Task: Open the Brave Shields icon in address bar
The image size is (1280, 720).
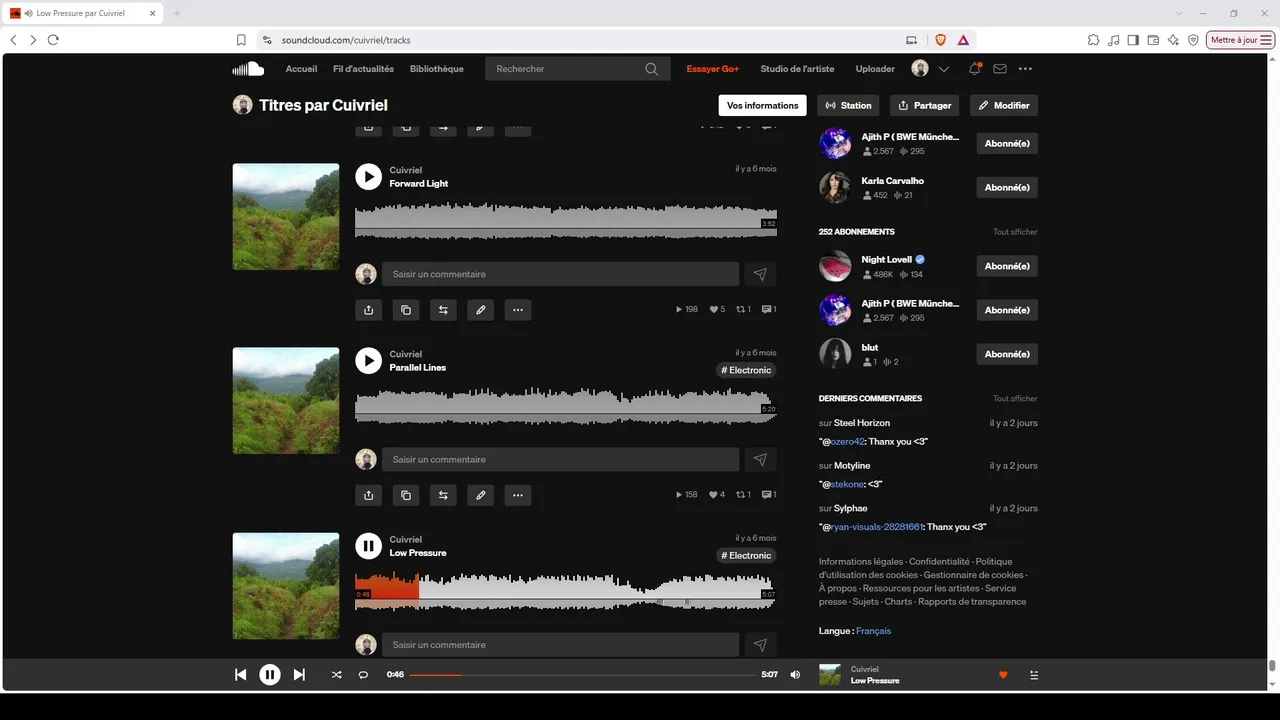Action: 940,40
